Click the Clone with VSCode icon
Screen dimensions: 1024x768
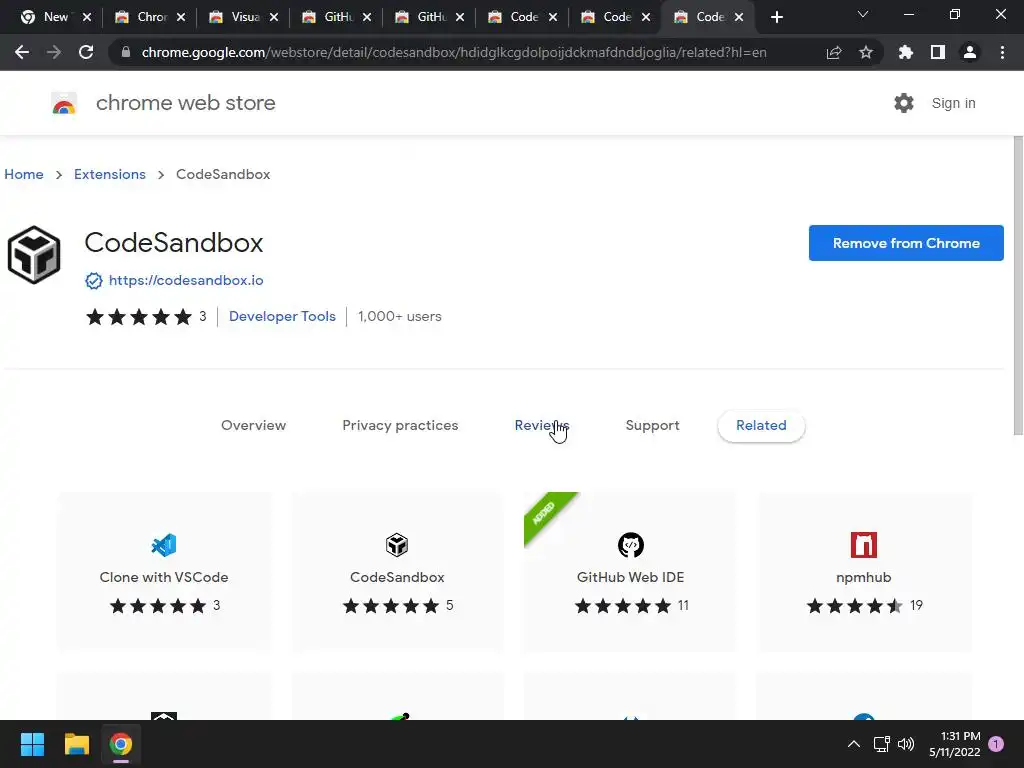[x=164, y=545]
